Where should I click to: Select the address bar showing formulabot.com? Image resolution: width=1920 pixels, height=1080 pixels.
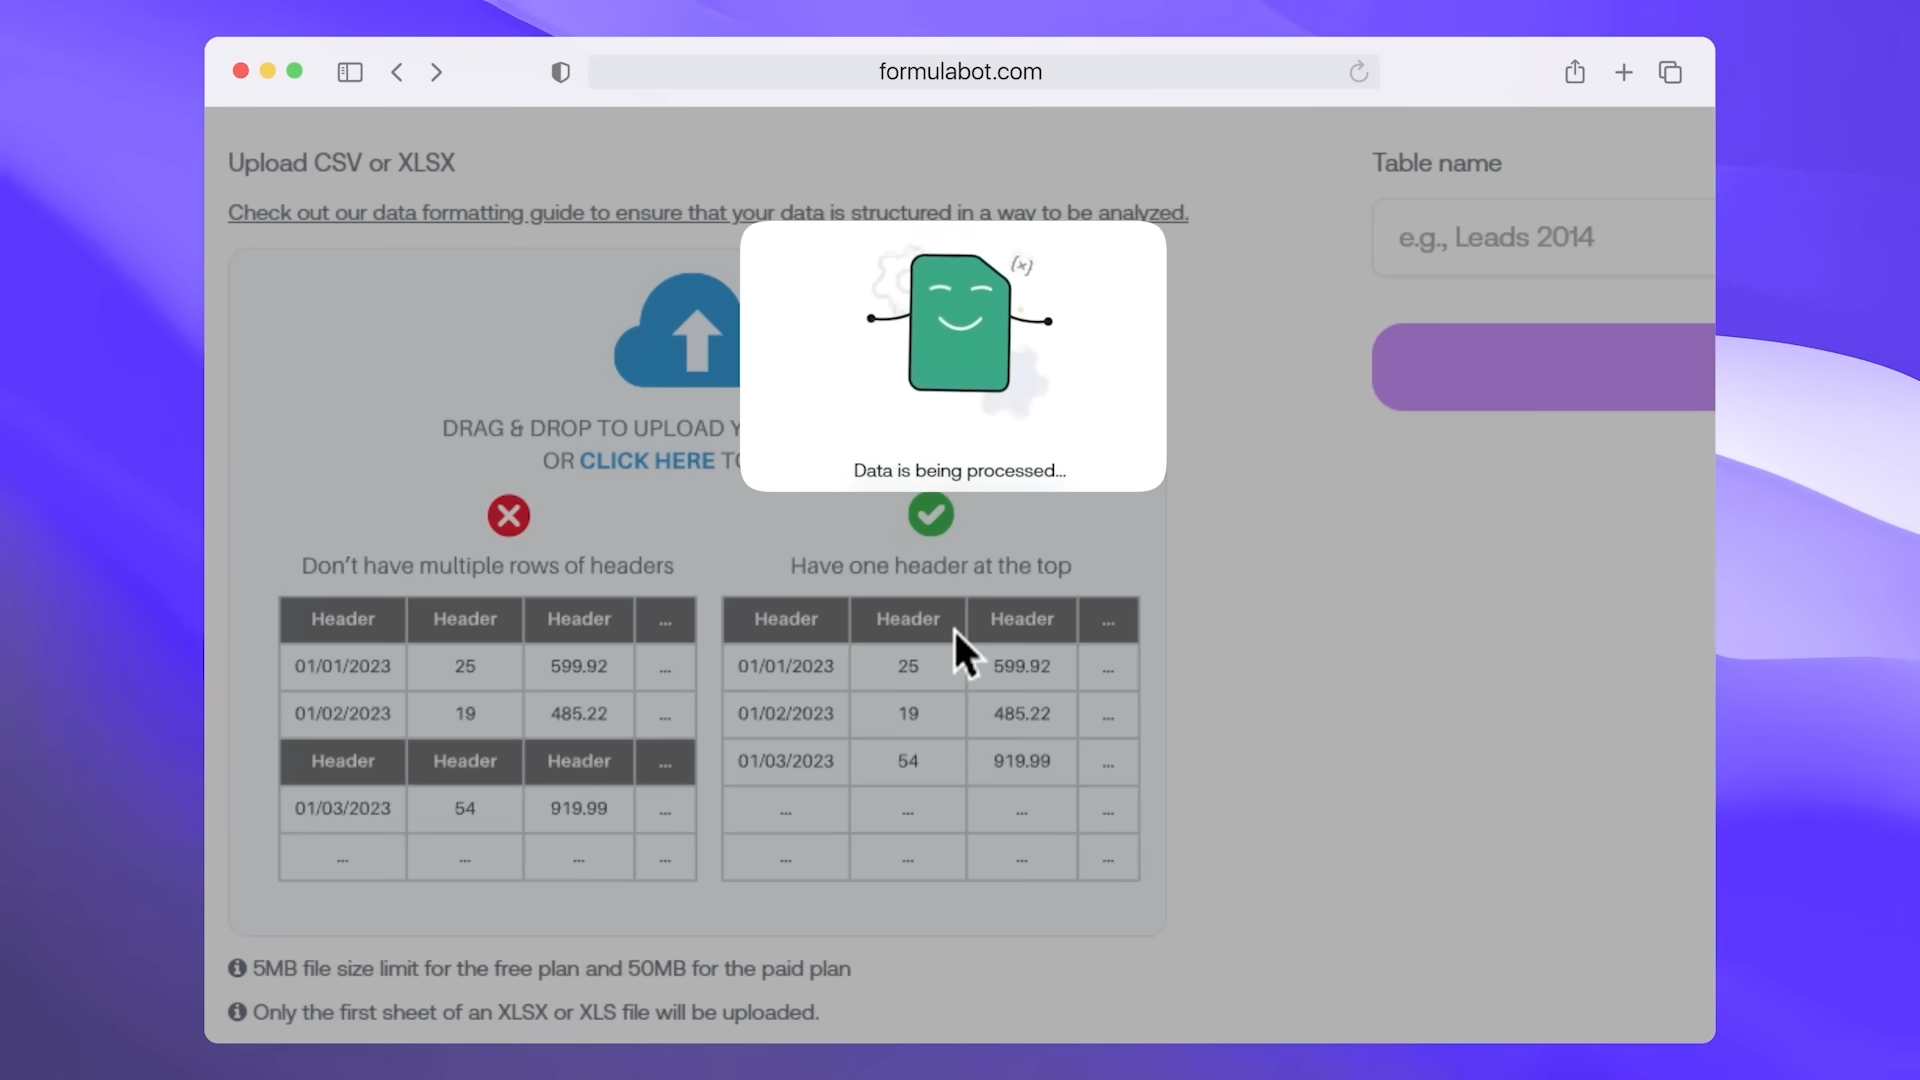(959, 71)
